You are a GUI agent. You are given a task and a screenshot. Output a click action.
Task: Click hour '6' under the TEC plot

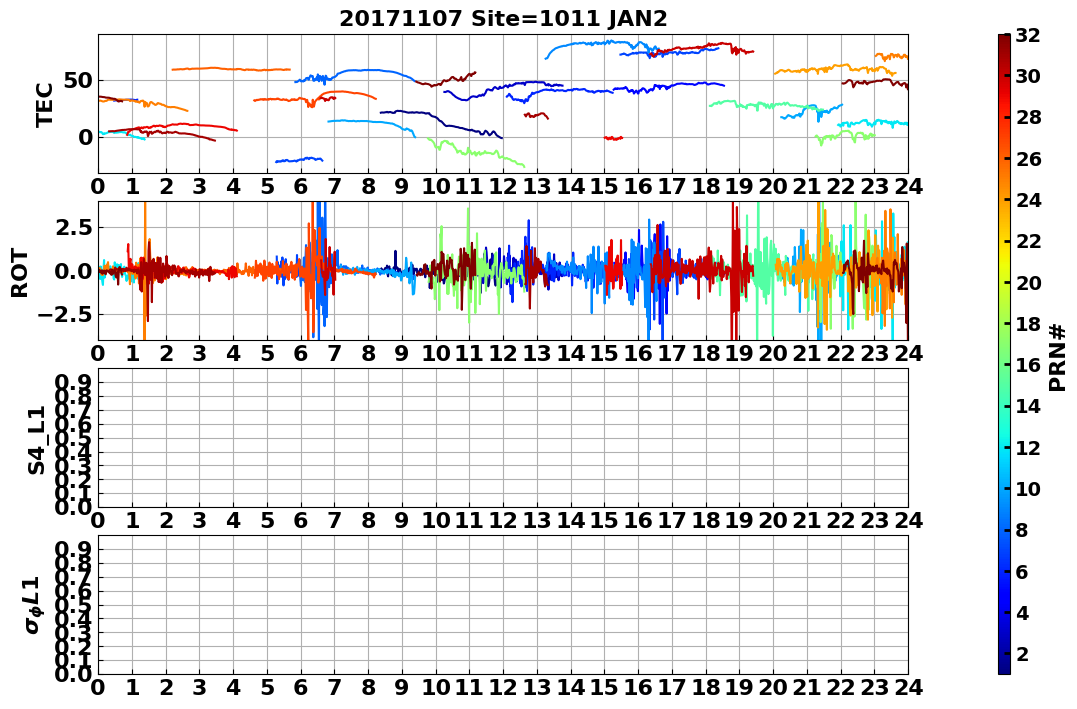[x=300, y=186]
